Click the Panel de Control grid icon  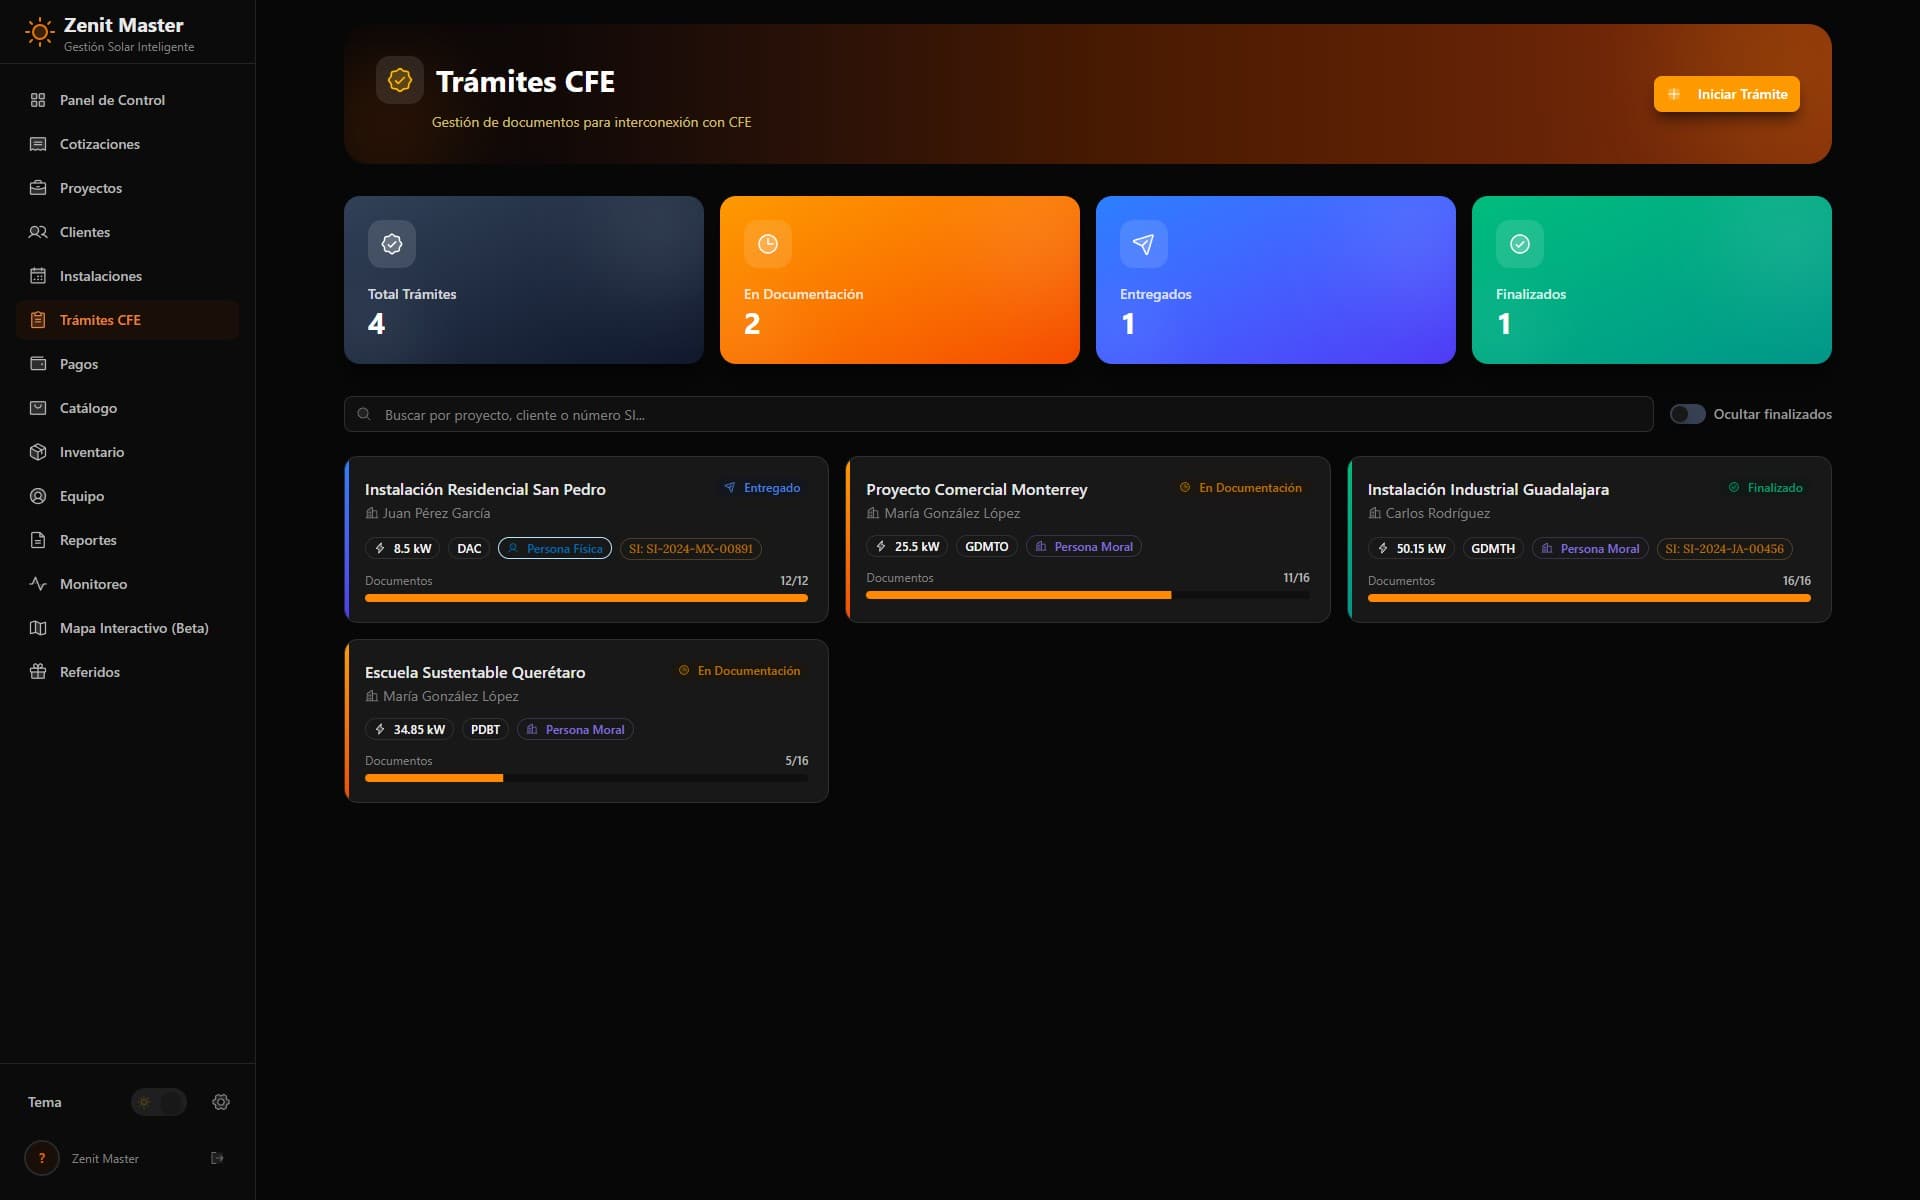coord(38,100)
